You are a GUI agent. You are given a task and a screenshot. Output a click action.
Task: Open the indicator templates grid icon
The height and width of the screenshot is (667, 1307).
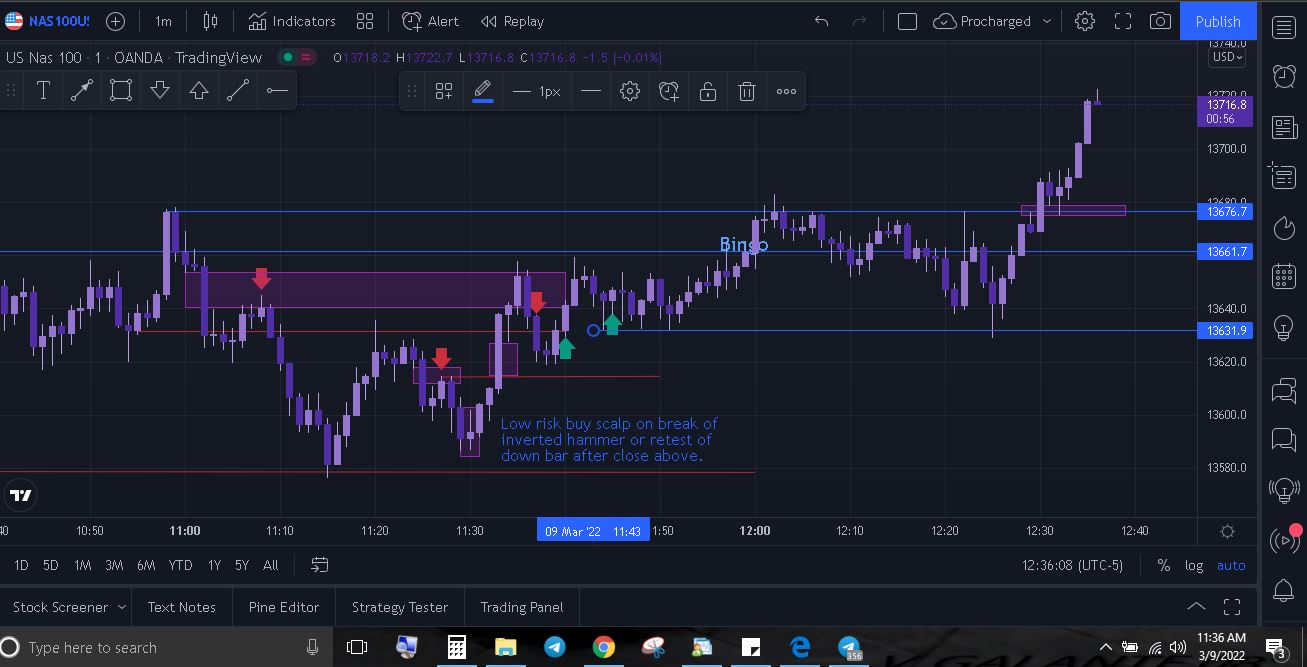(x=365, y=21)
